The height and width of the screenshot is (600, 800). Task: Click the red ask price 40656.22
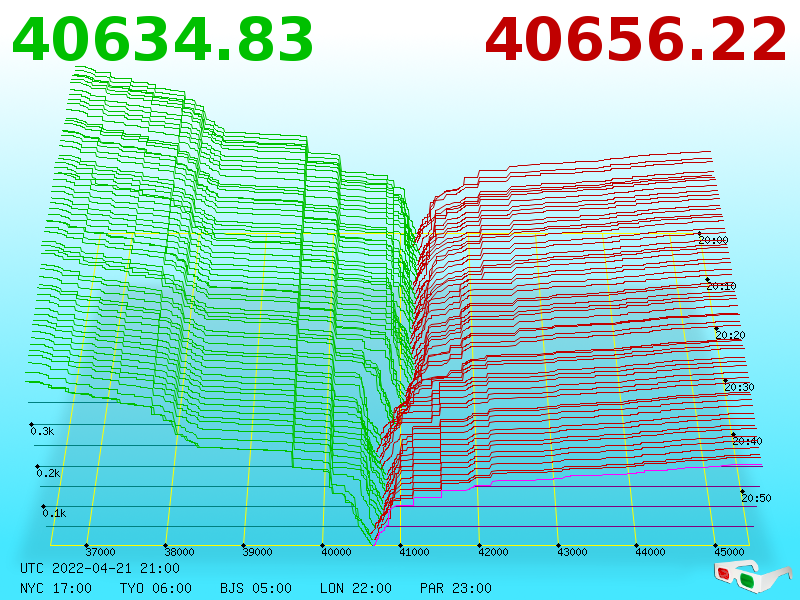pos(636,39)
